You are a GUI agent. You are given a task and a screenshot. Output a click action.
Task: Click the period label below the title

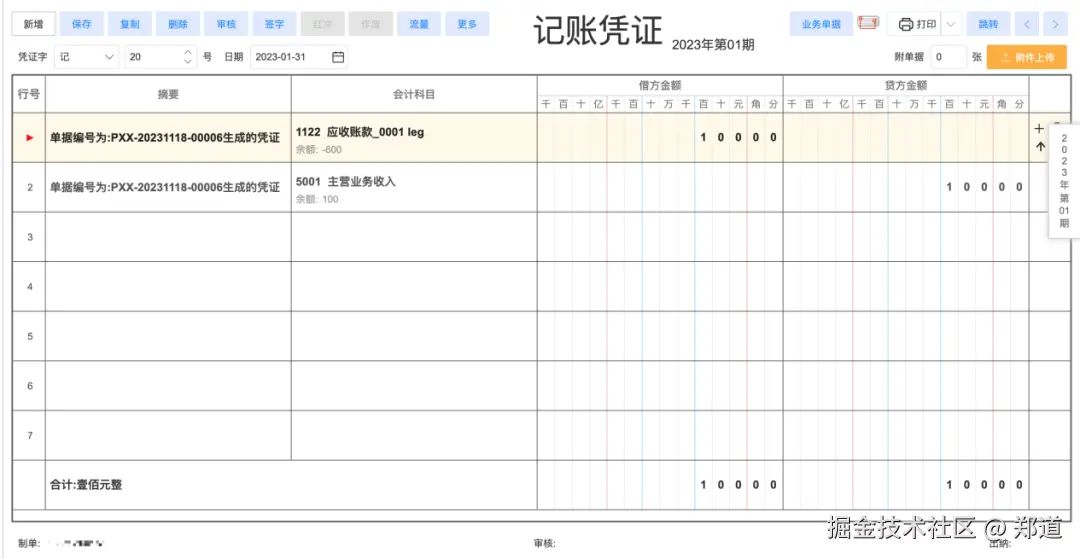tap(713, 45)
